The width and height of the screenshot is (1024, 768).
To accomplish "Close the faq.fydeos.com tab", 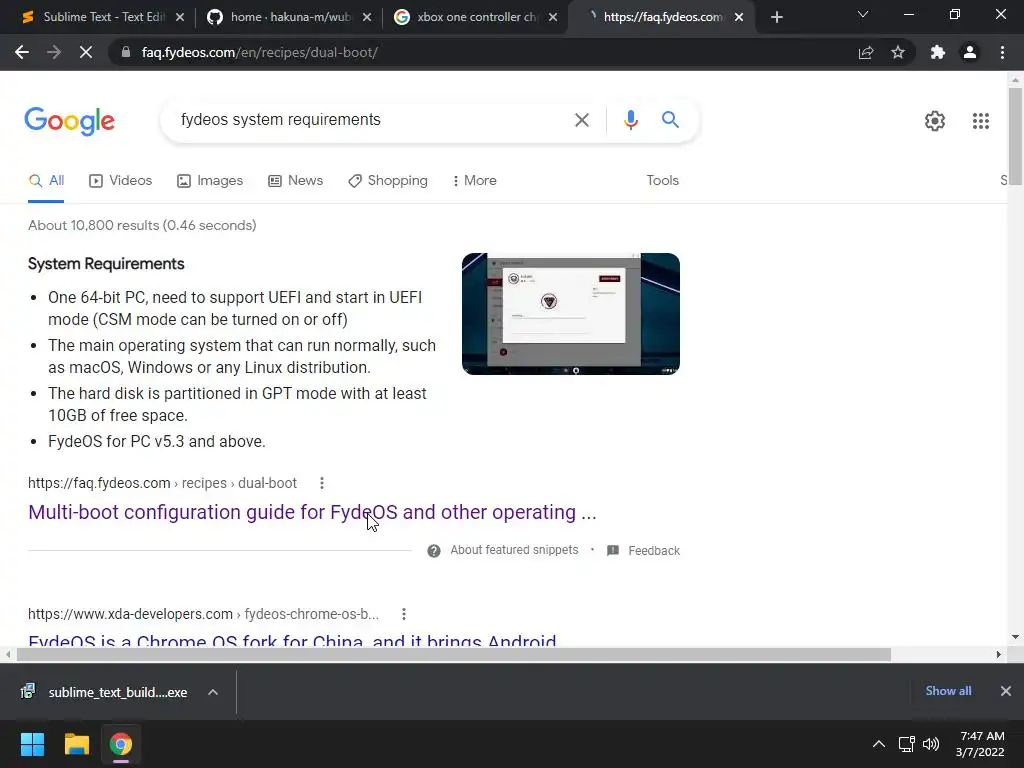I will pos(739,17).
